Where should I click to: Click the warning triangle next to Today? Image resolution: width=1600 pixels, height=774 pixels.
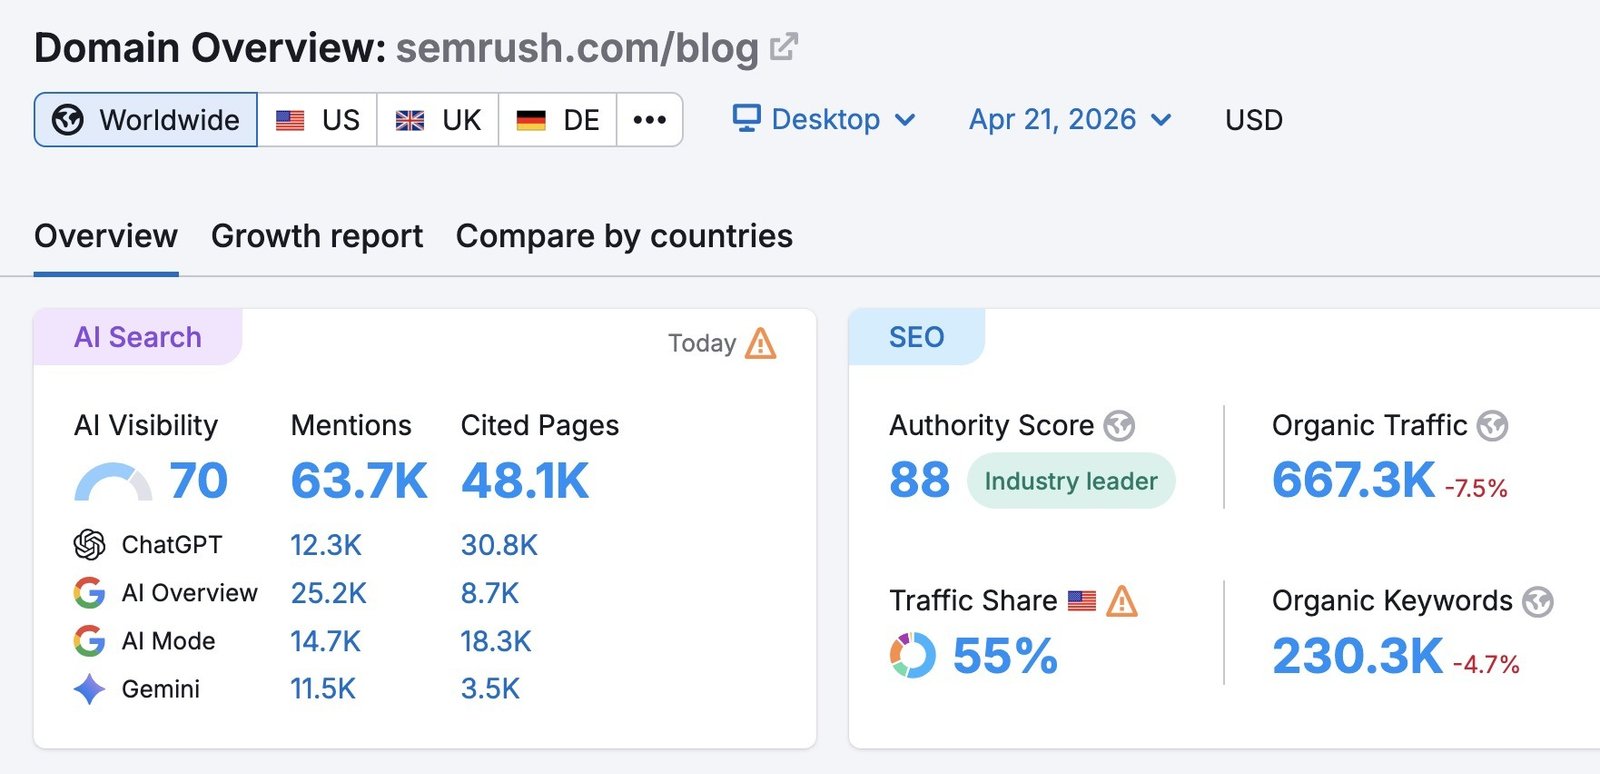coord(761,343)
